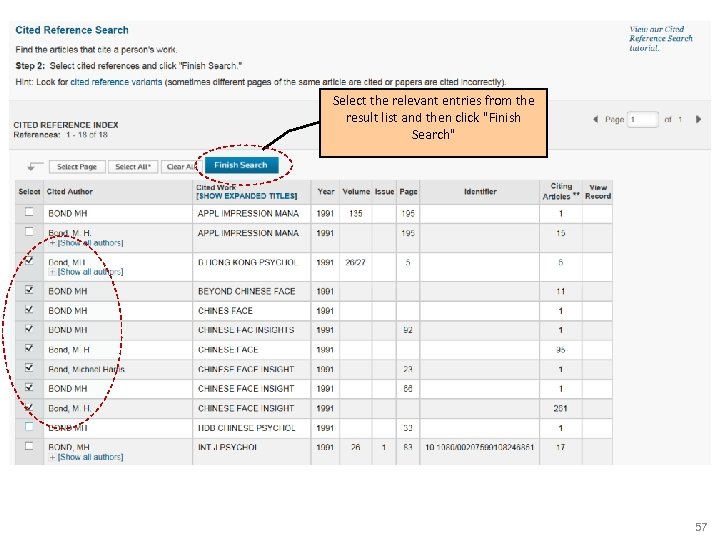Click the Clear All button

pos(181,167)
